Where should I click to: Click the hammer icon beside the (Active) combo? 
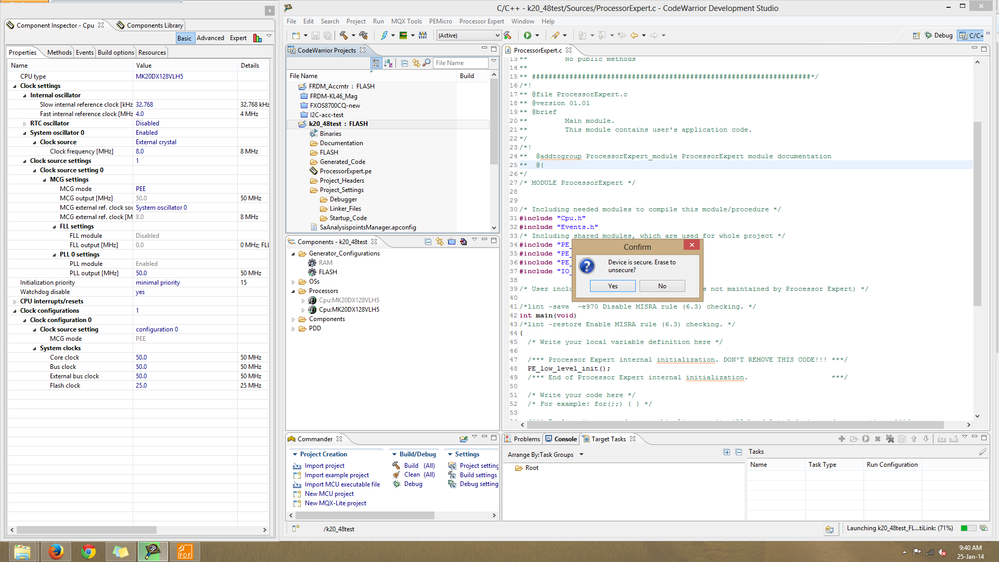[508, 36]
